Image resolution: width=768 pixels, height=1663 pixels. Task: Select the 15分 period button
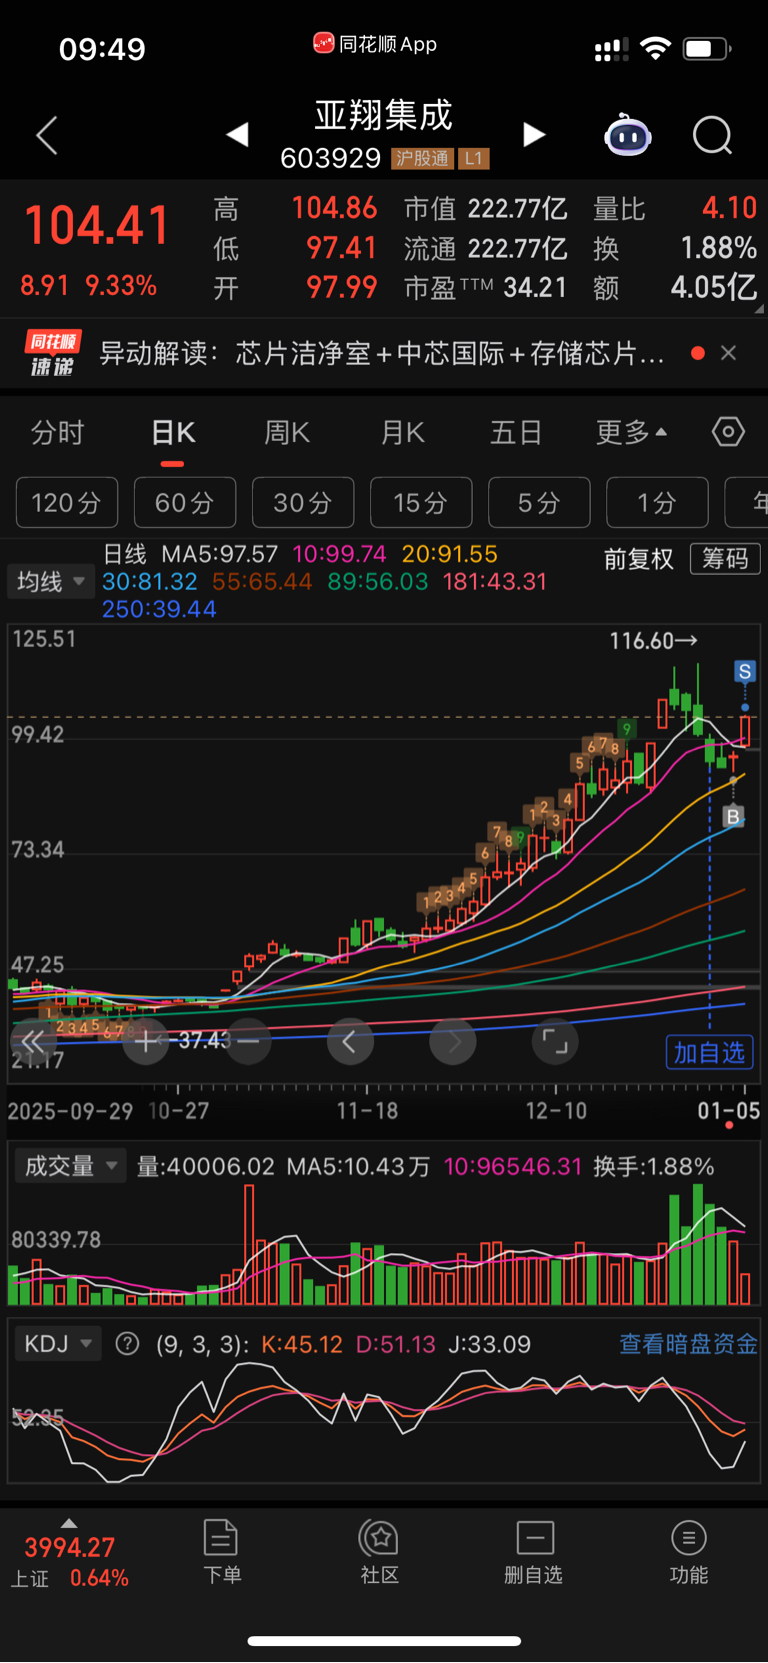pyautogui.click(x=421, y=502)
